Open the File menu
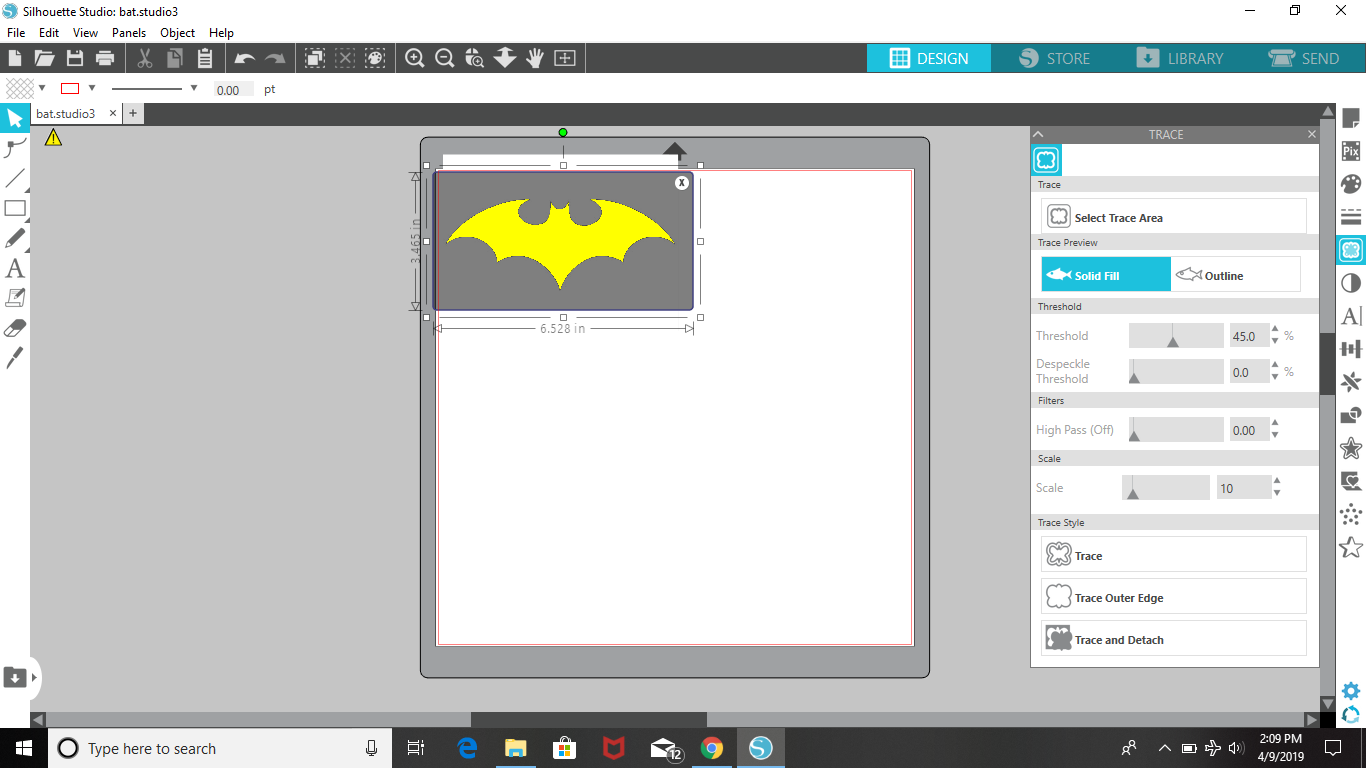Viewport: 1366px width, 768px height. click(x=16, y=33)
